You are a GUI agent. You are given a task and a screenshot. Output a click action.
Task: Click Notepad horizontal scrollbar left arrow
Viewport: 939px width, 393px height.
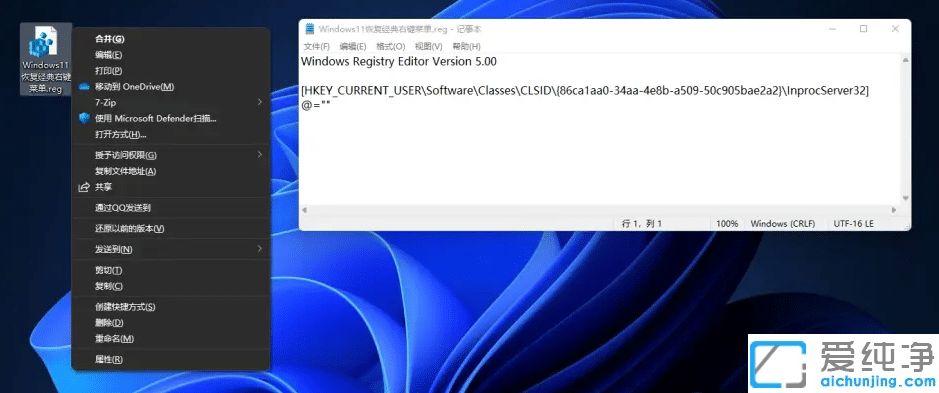[304, 210]
